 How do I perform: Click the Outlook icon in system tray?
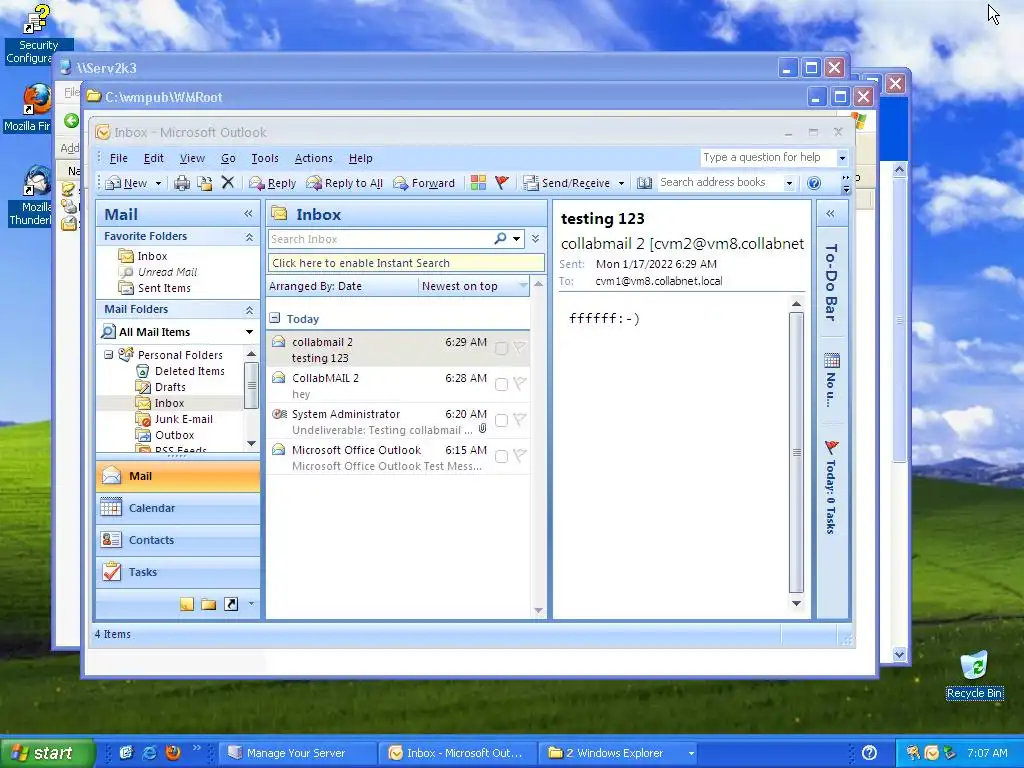pyautogui.click(x=931, y=753)
